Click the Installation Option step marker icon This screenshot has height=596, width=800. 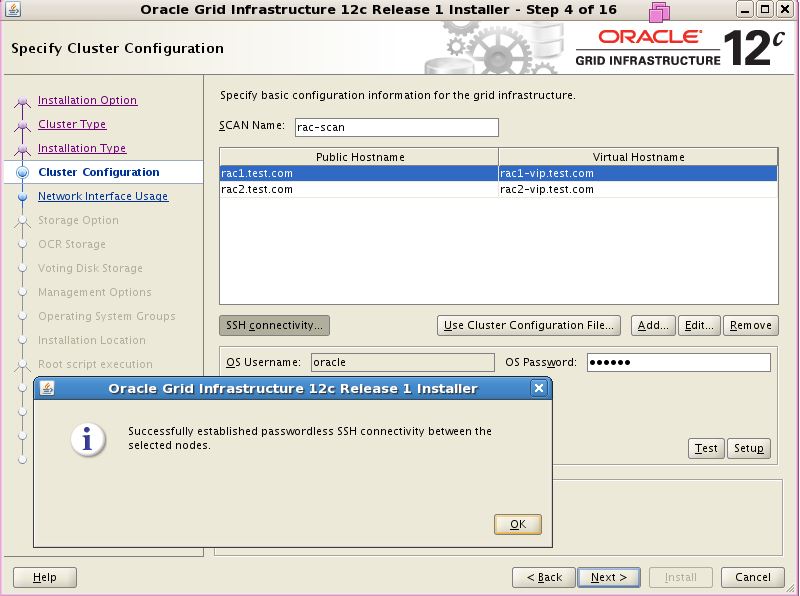point(22,102)
